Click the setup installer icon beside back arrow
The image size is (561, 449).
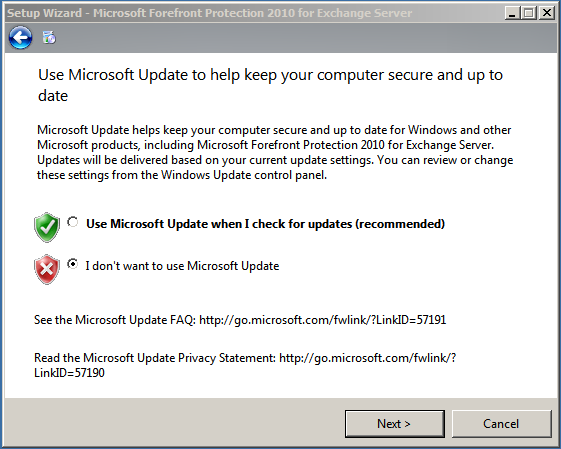49,37
